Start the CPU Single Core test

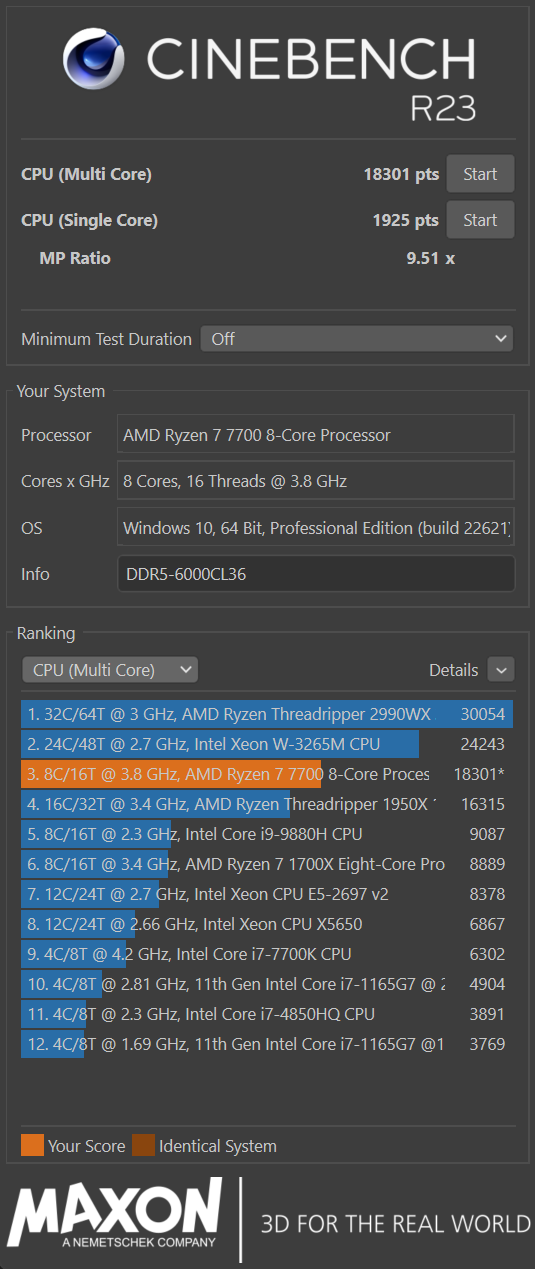click(x=480, y=220)
